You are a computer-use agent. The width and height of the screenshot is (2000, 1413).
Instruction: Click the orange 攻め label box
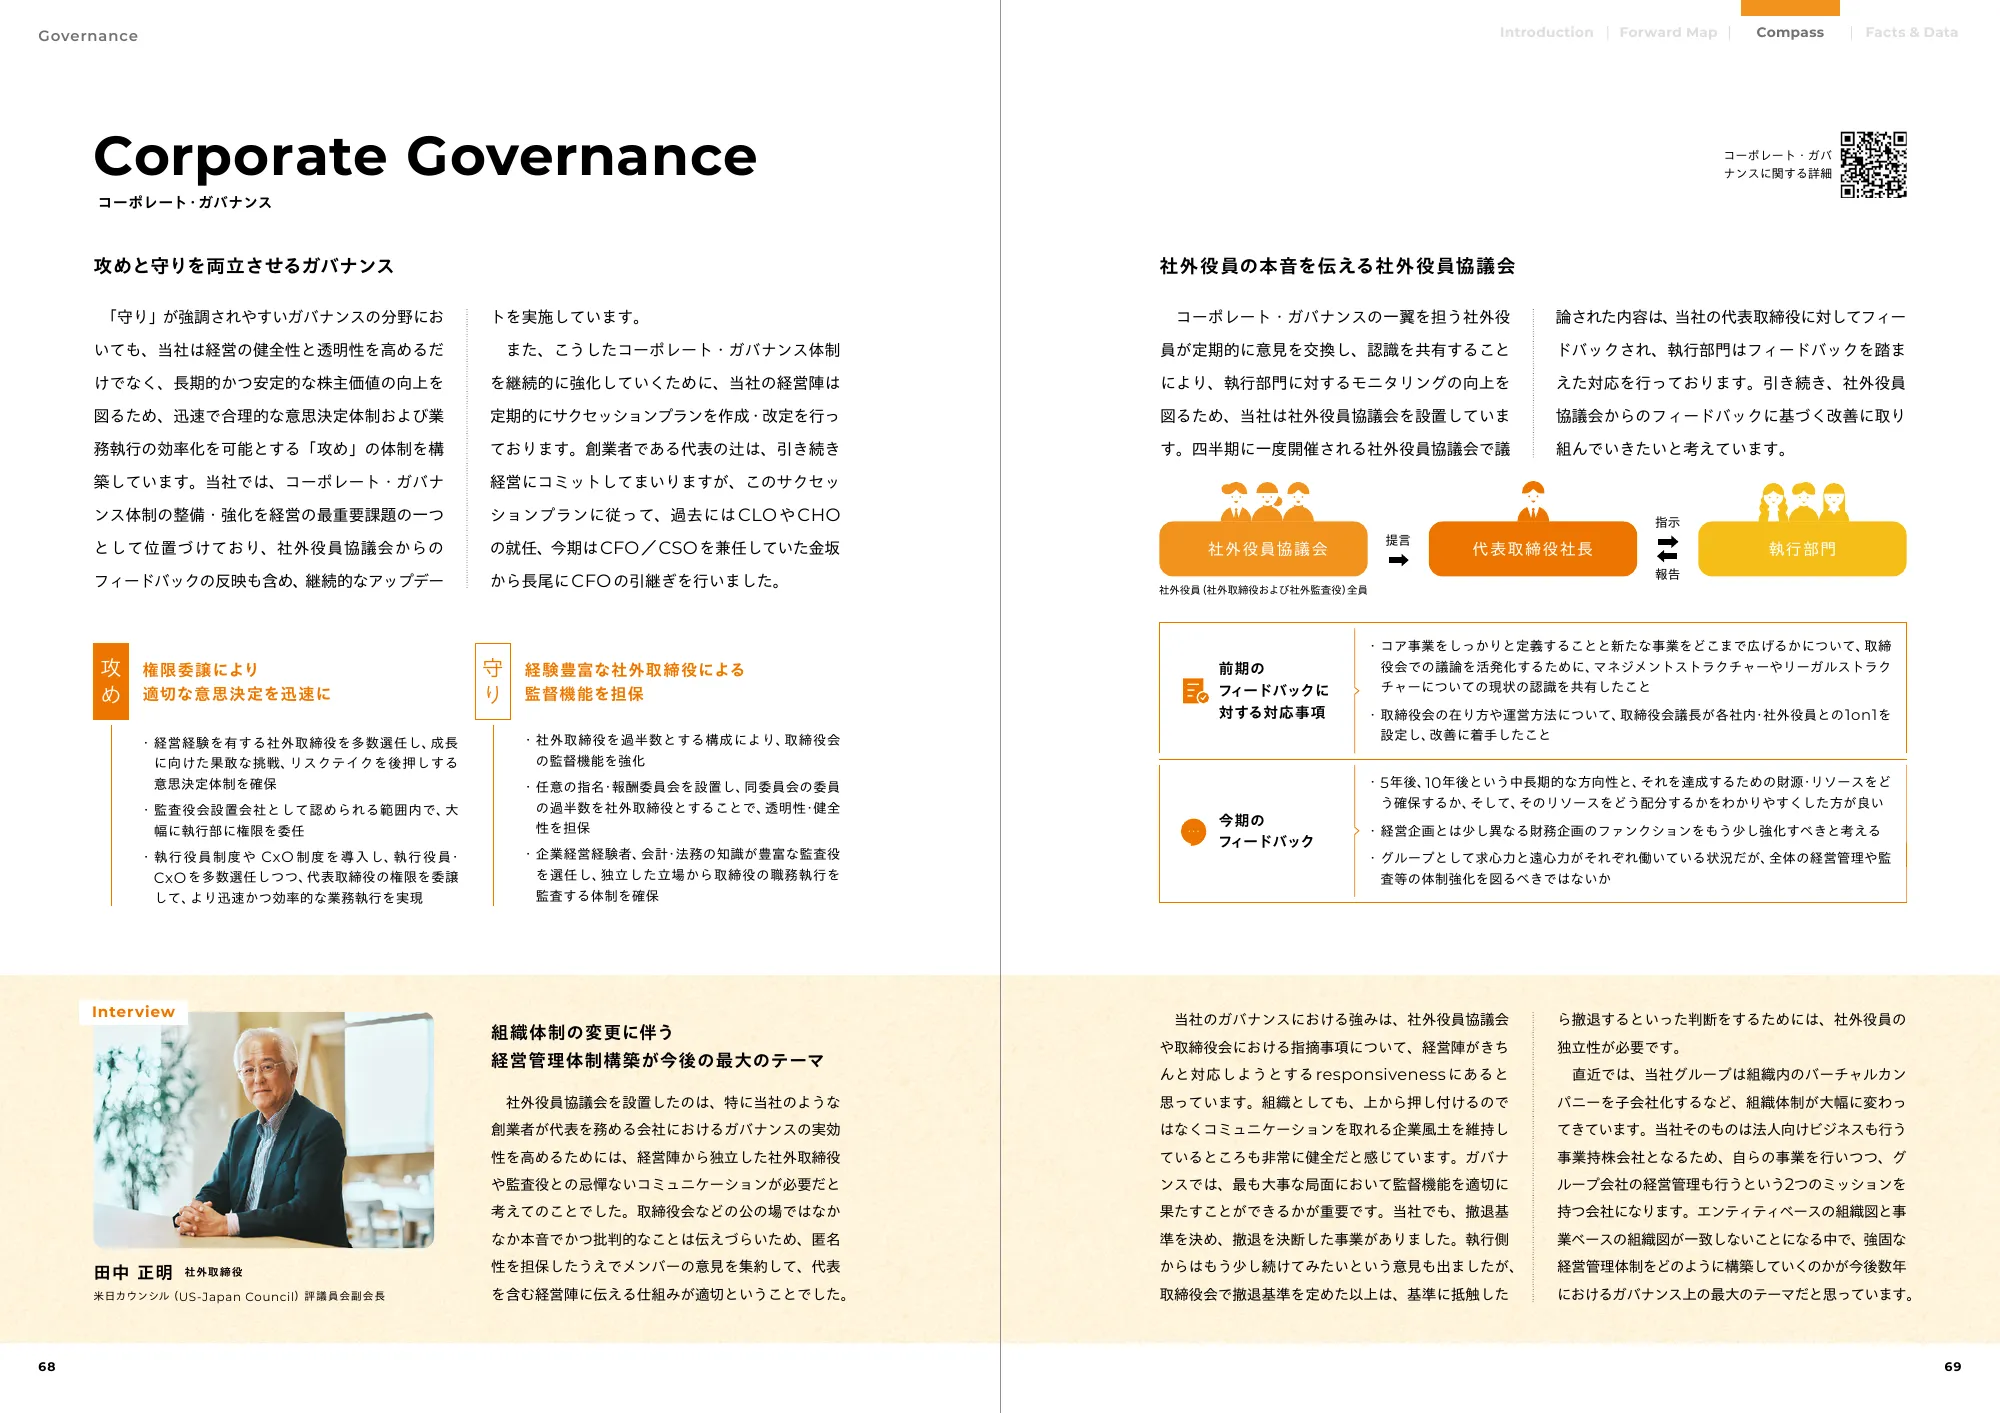pos(111,681)
